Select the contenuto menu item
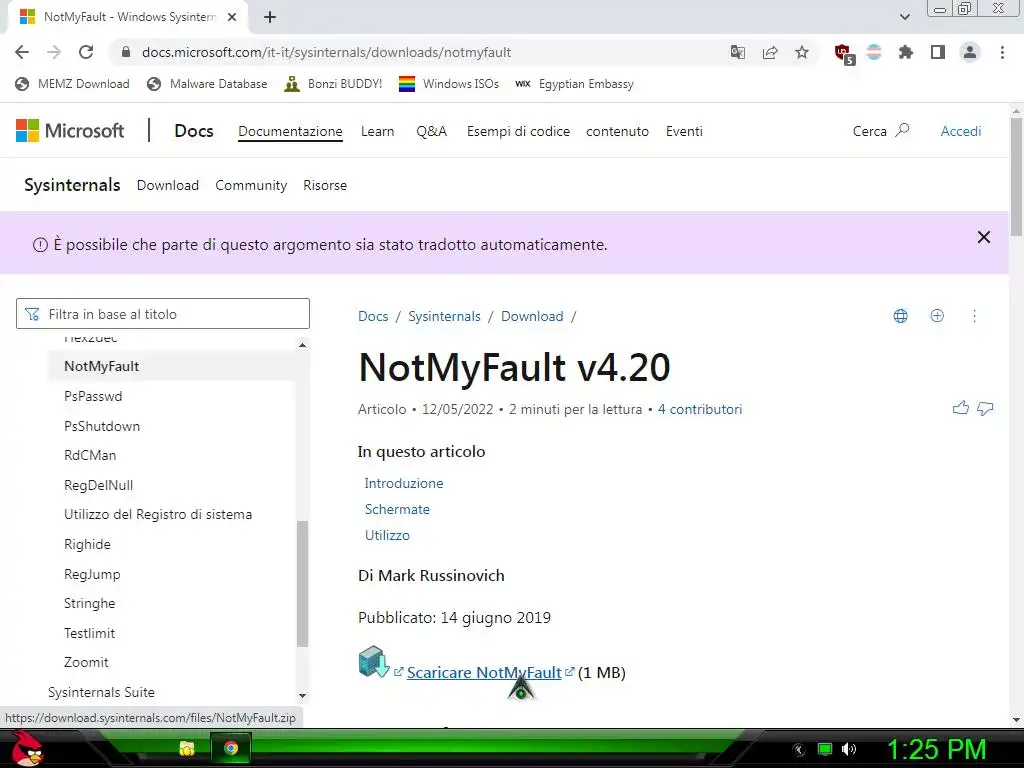The image size is (1024, 768). (618, 131)
